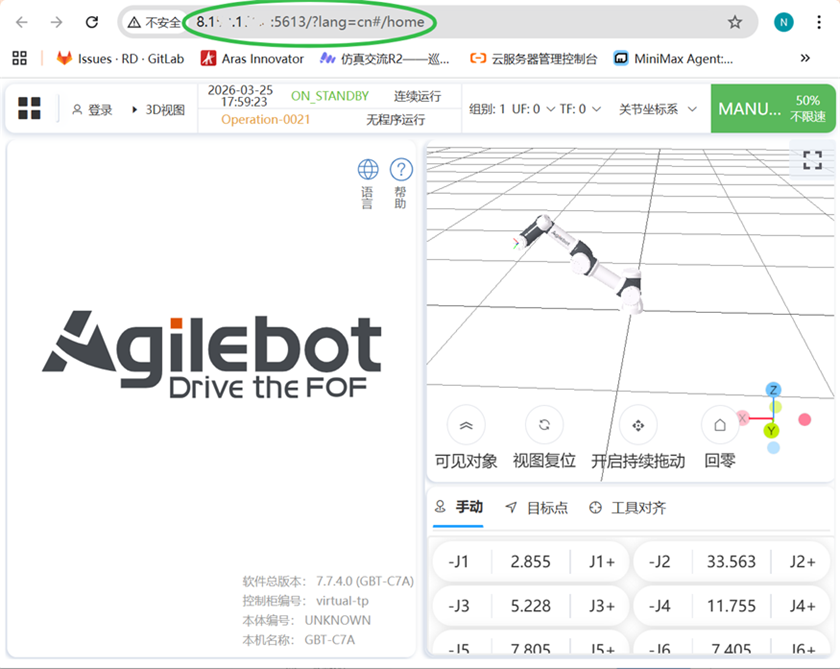Viewport: 840px width, 669px height.
Task: Click the 组别: 1 group label
Action: (487, 109)
